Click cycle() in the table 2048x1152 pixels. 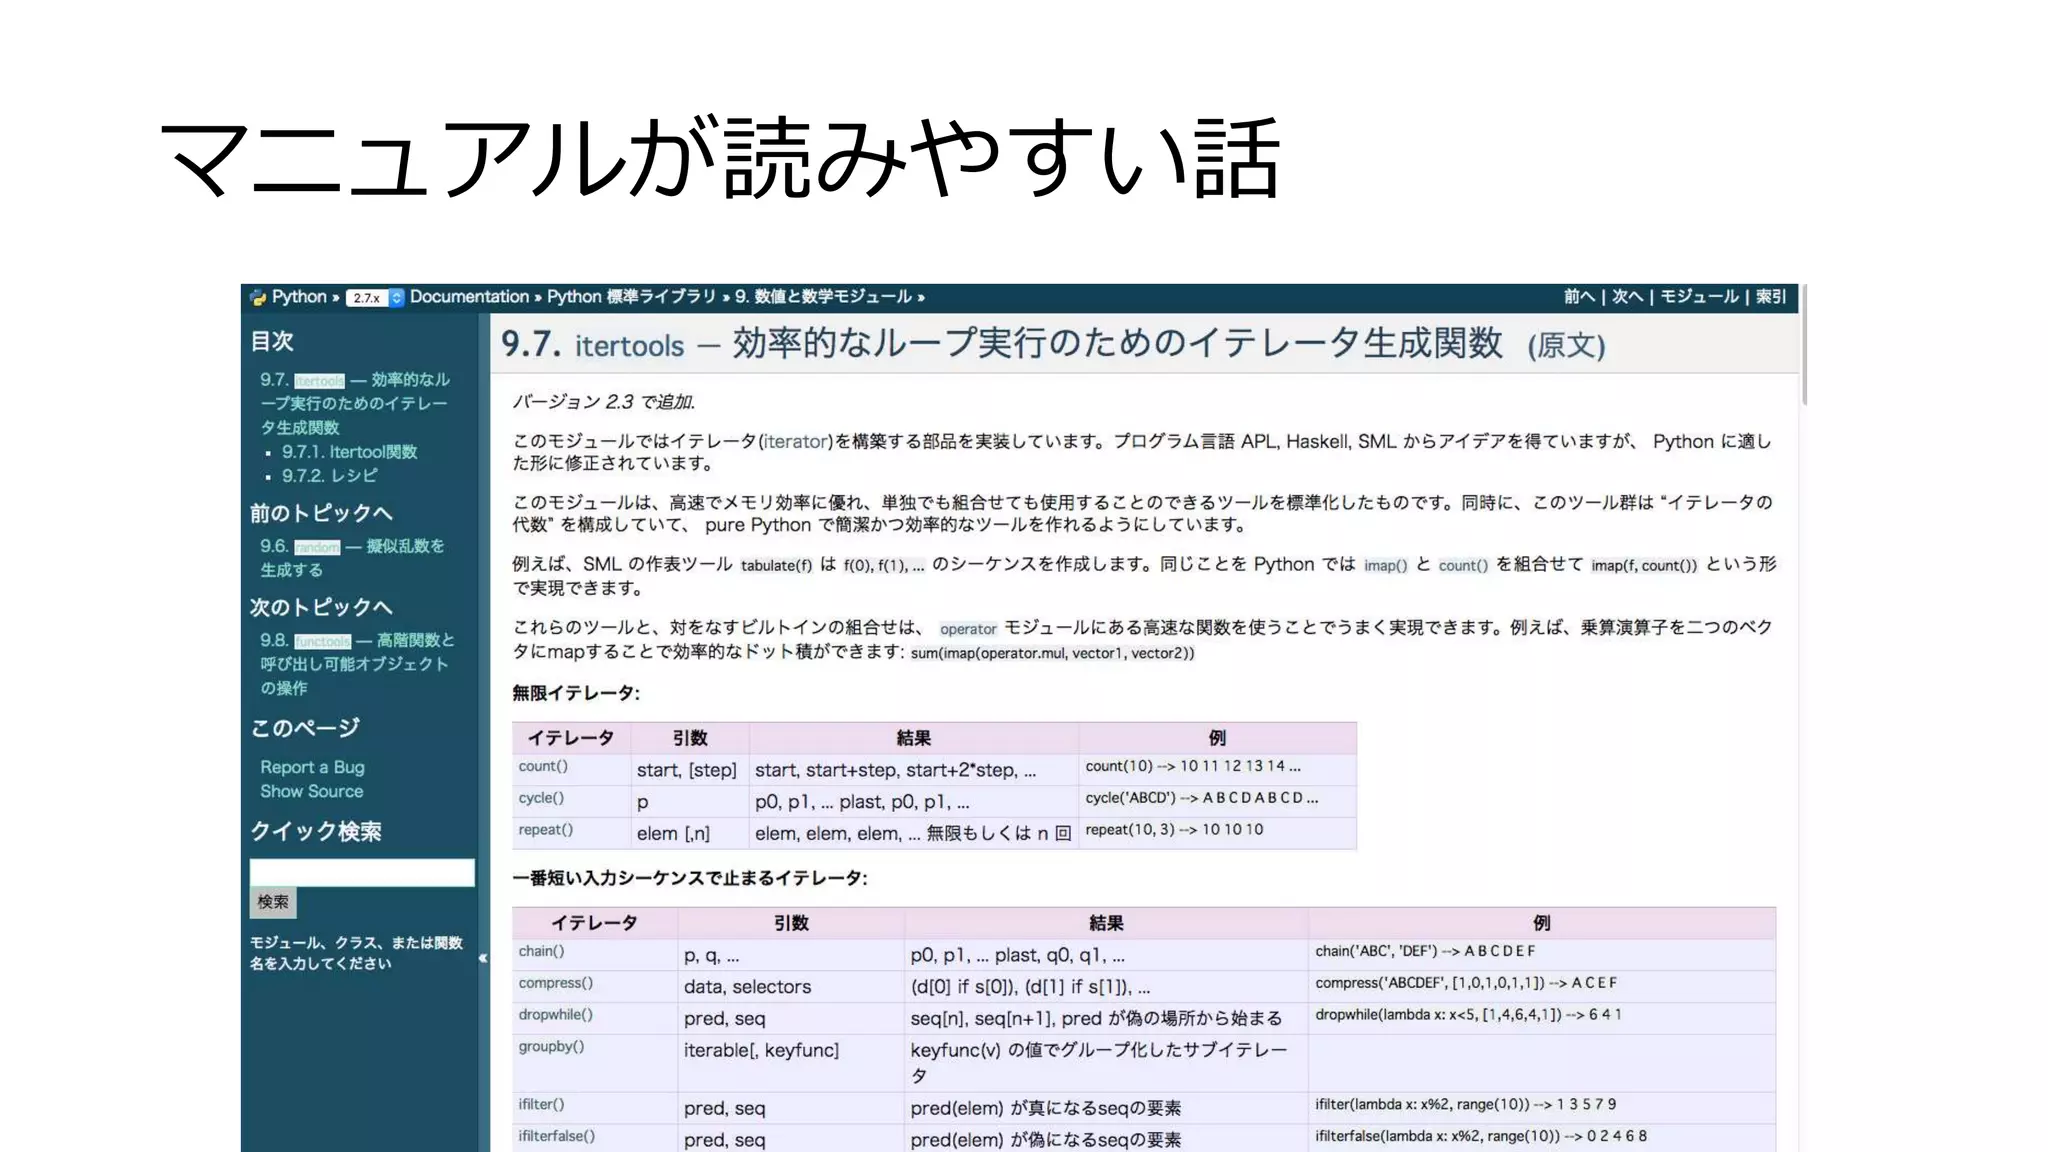541,799
